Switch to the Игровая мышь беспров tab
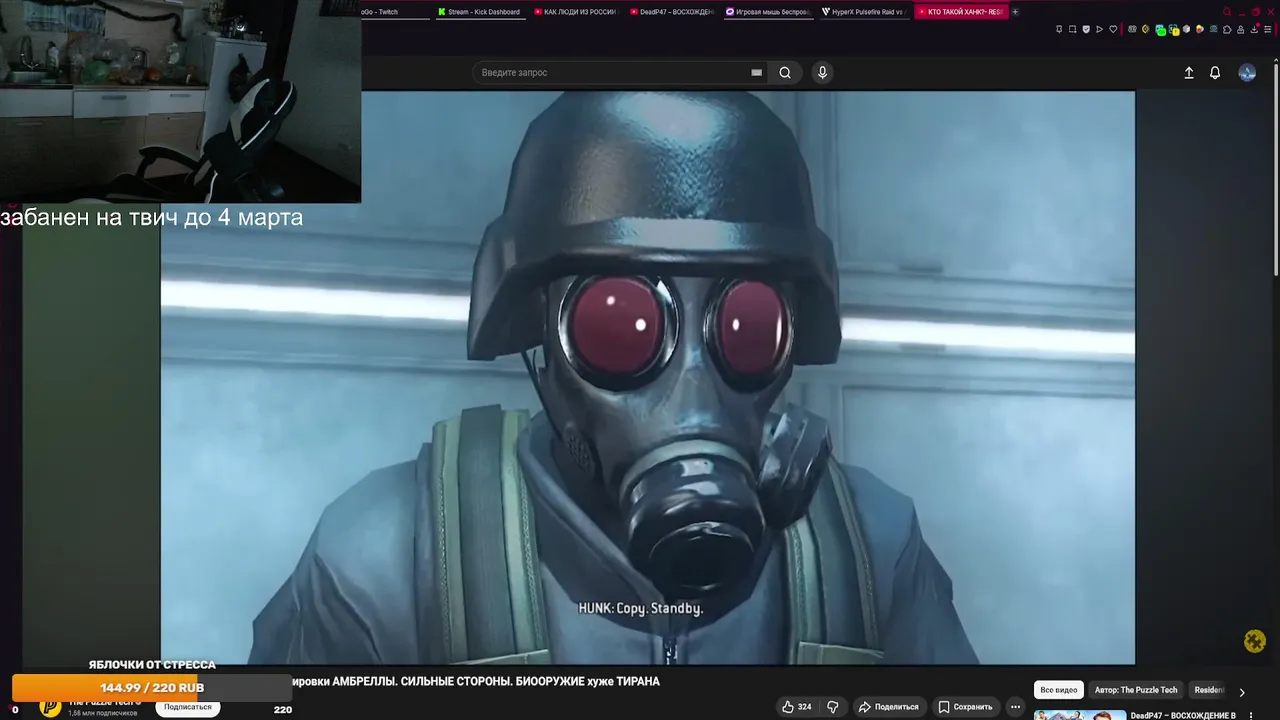 768,12
